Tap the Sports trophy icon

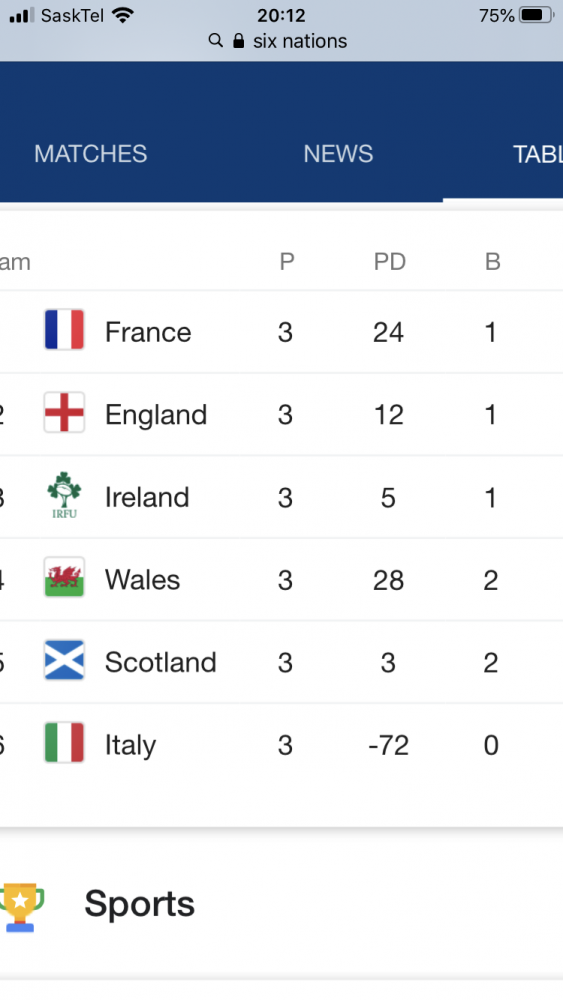[x=21, y=907]
